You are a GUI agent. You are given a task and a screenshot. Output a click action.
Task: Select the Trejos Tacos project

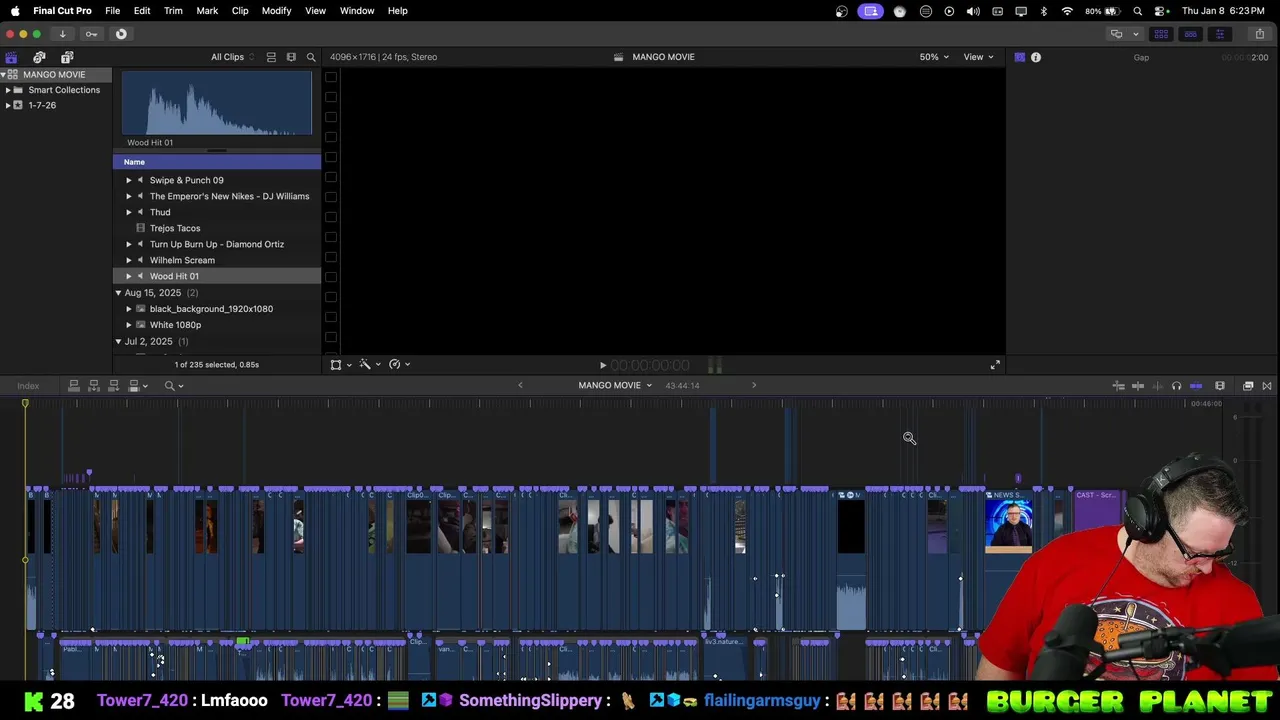coord(175,229)
